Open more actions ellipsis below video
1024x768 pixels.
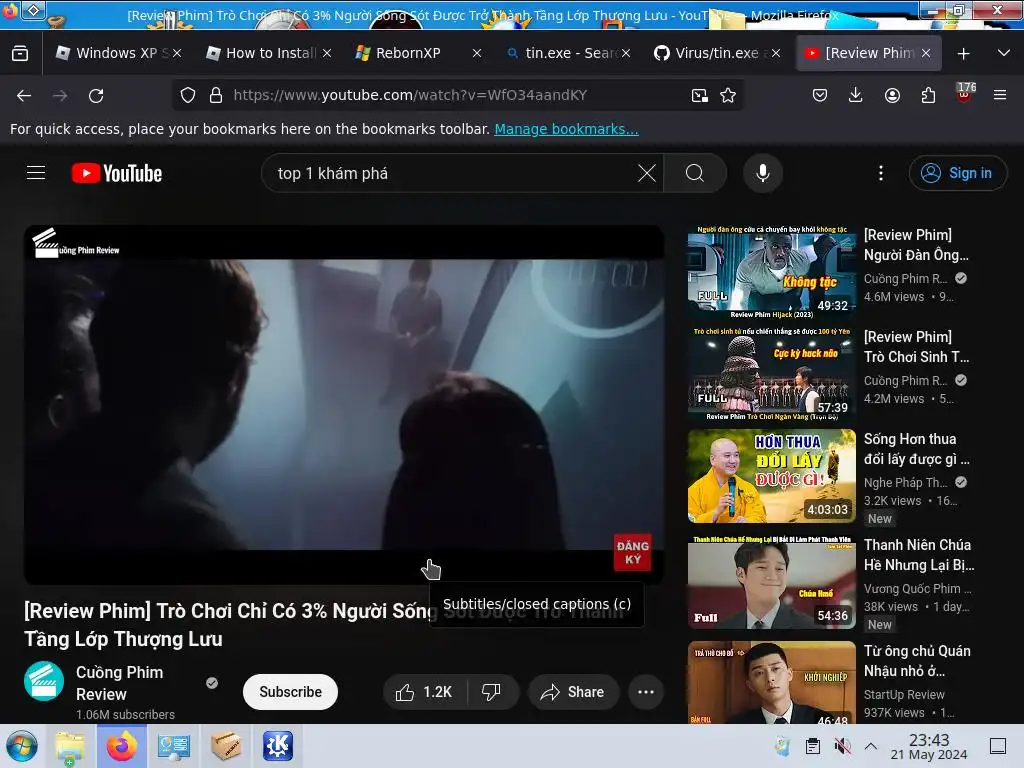click(646, 692)
